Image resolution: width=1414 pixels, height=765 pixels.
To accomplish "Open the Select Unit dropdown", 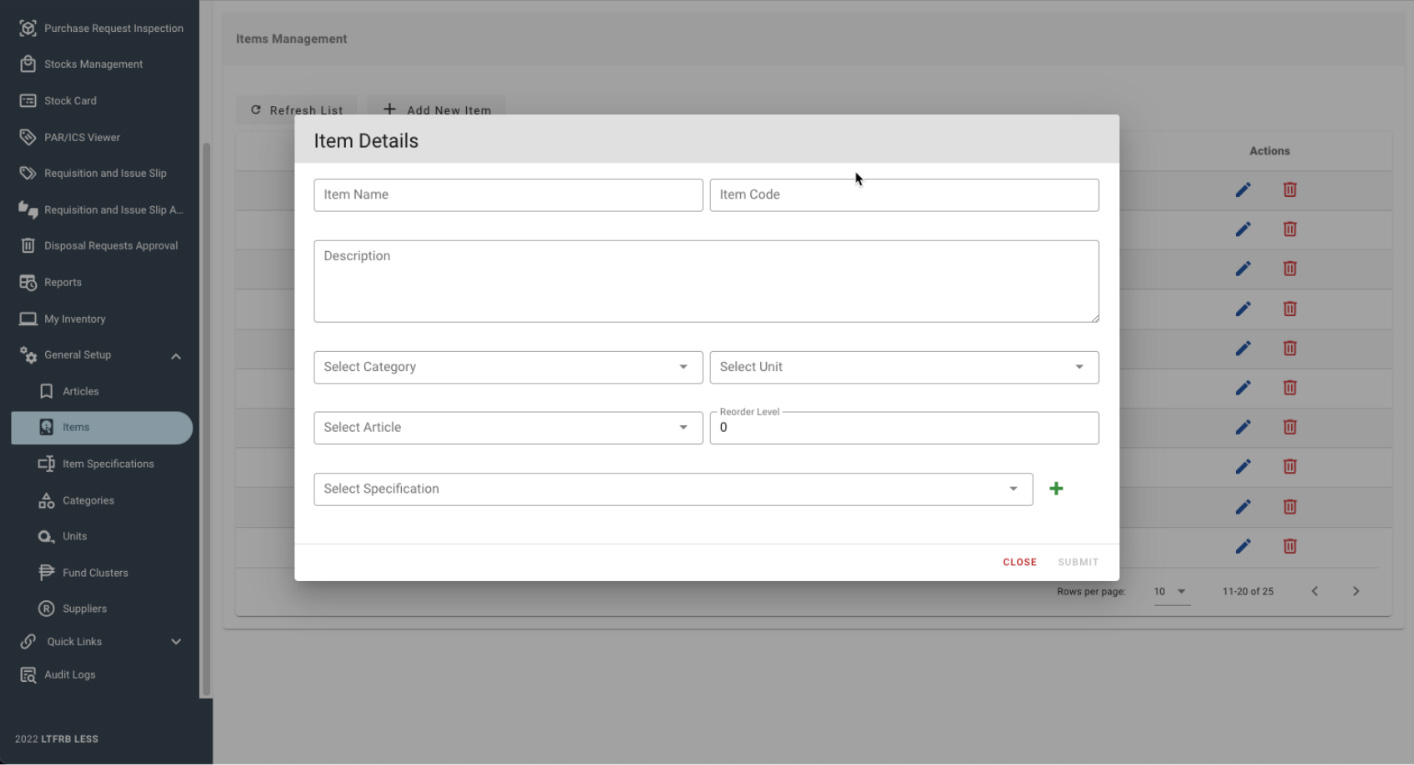I will click(904, 367).
